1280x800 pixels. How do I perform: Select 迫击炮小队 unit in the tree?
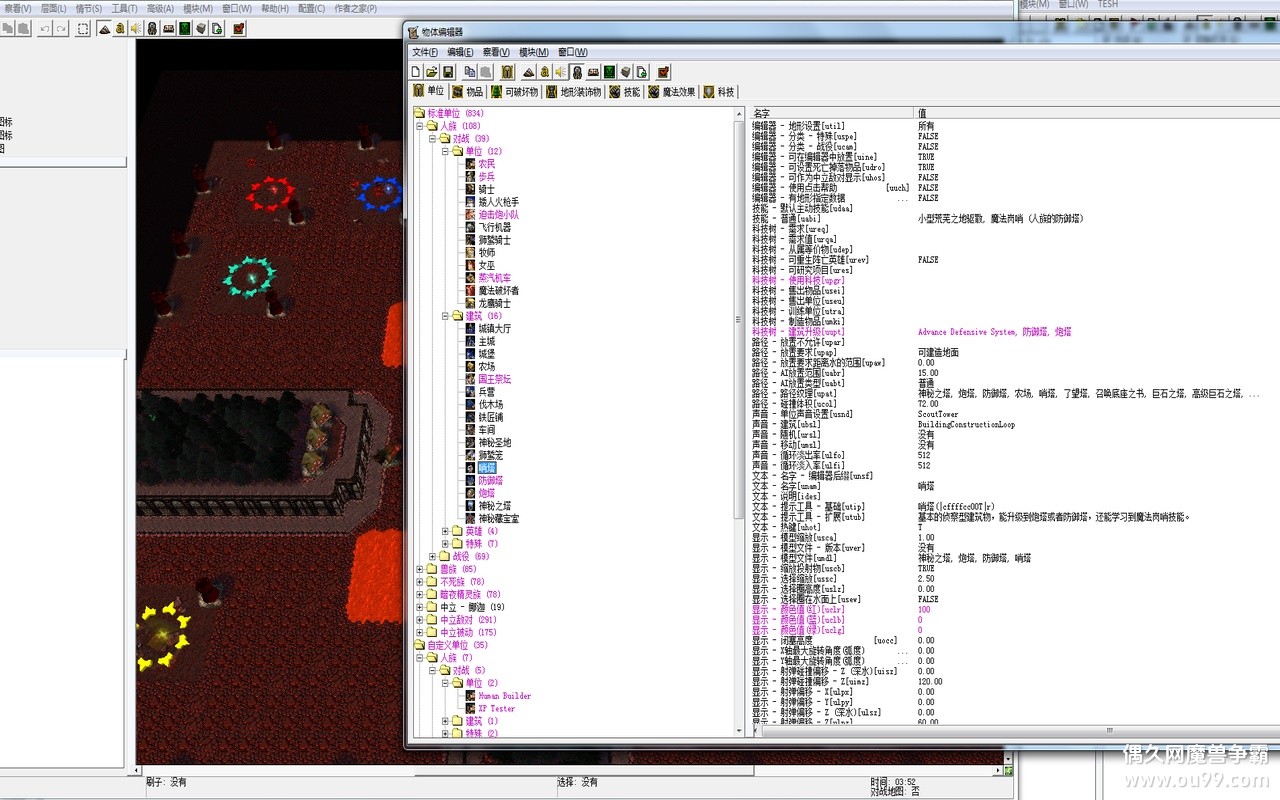click(x=498, y=215)
